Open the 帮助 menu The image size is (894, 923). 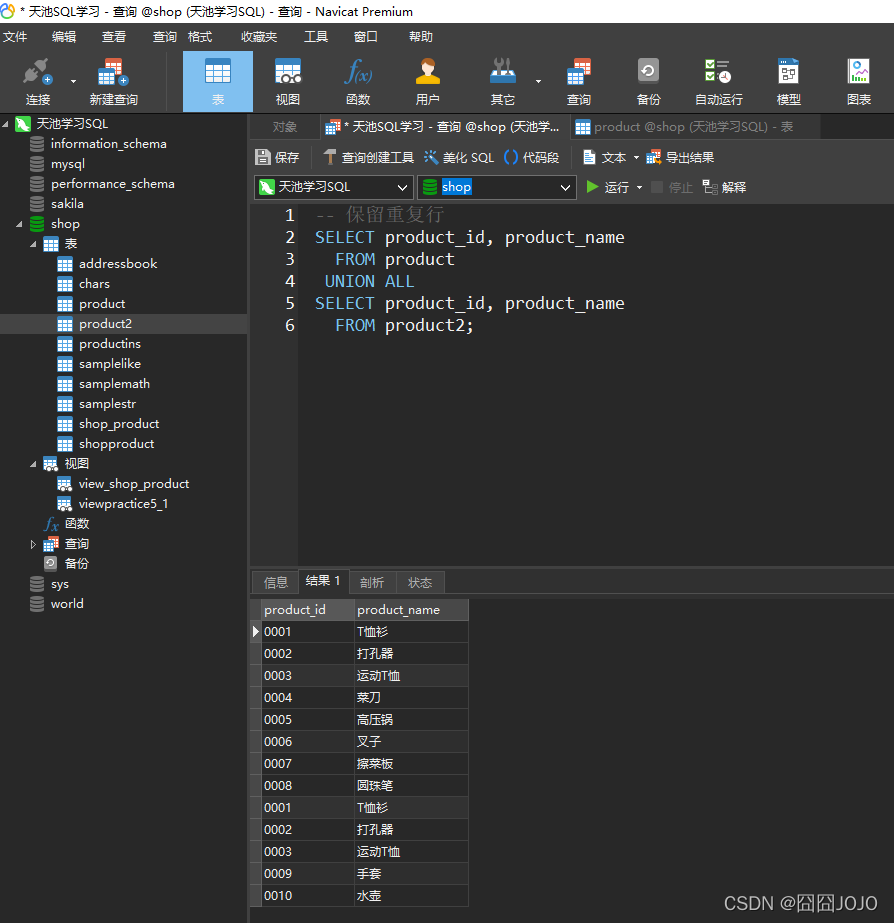point(421,36)
